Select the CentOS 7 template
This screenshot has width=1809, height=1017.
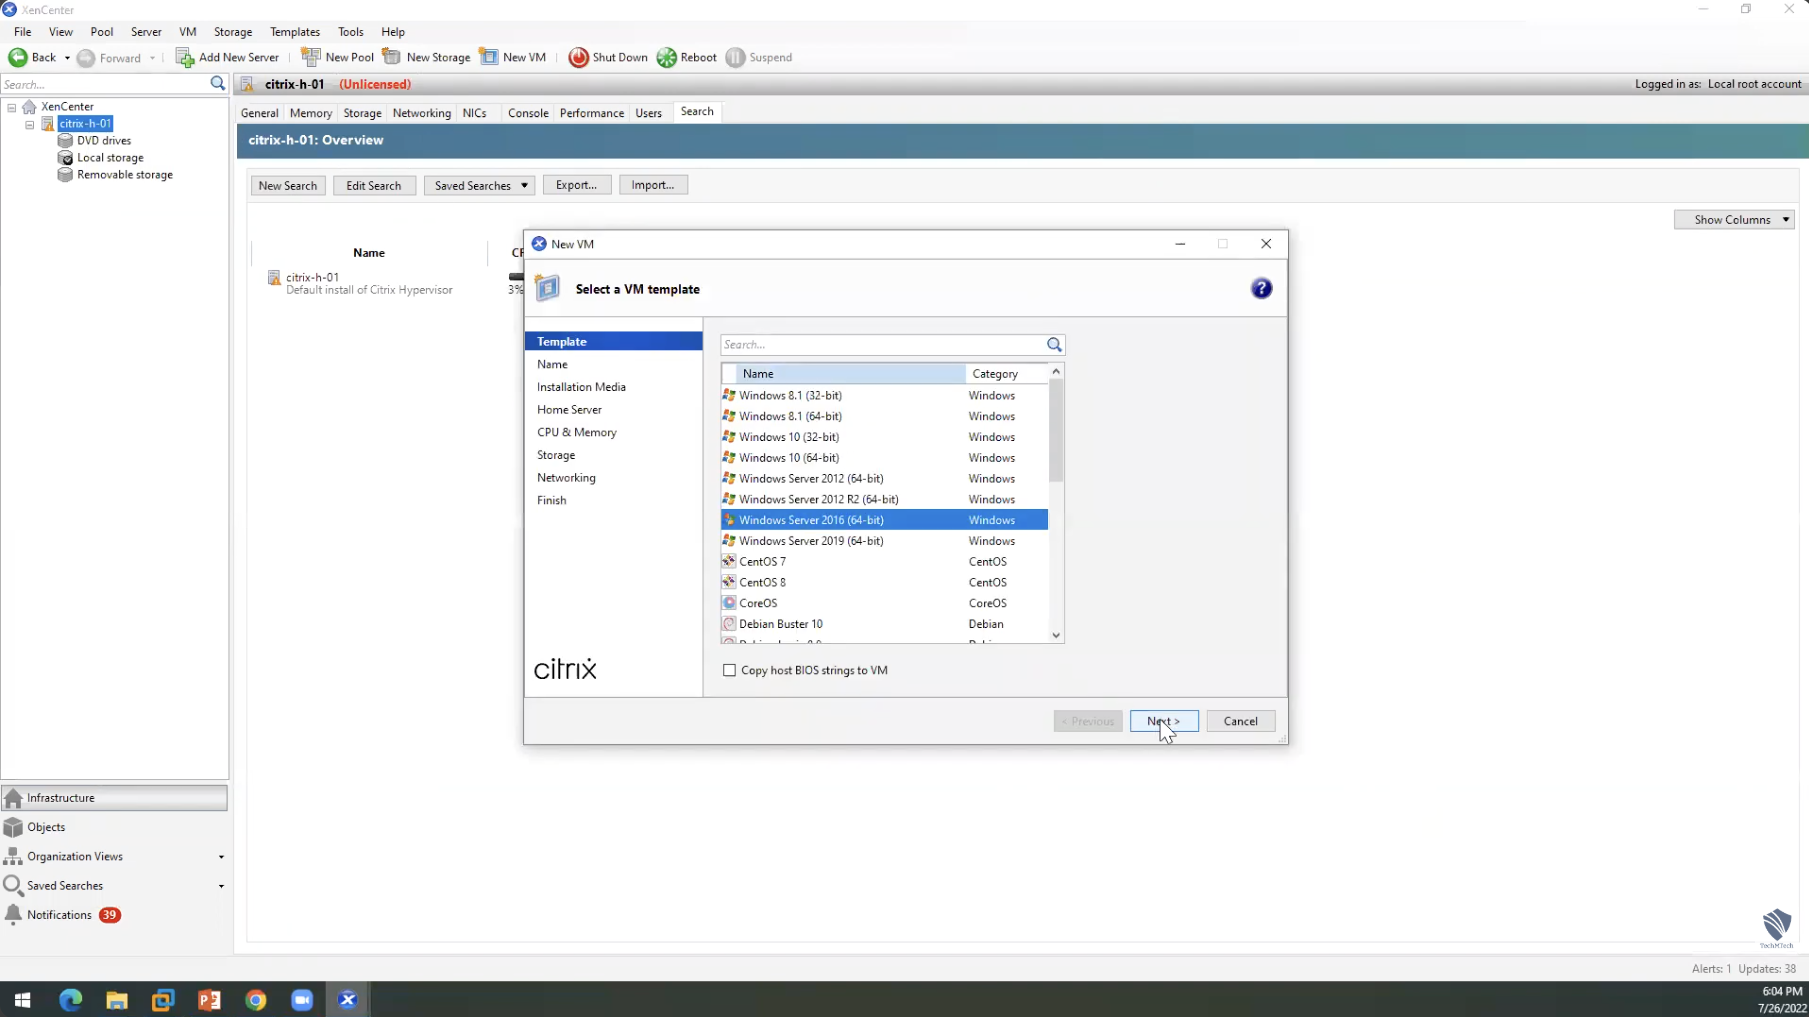(x=884, y=562)
